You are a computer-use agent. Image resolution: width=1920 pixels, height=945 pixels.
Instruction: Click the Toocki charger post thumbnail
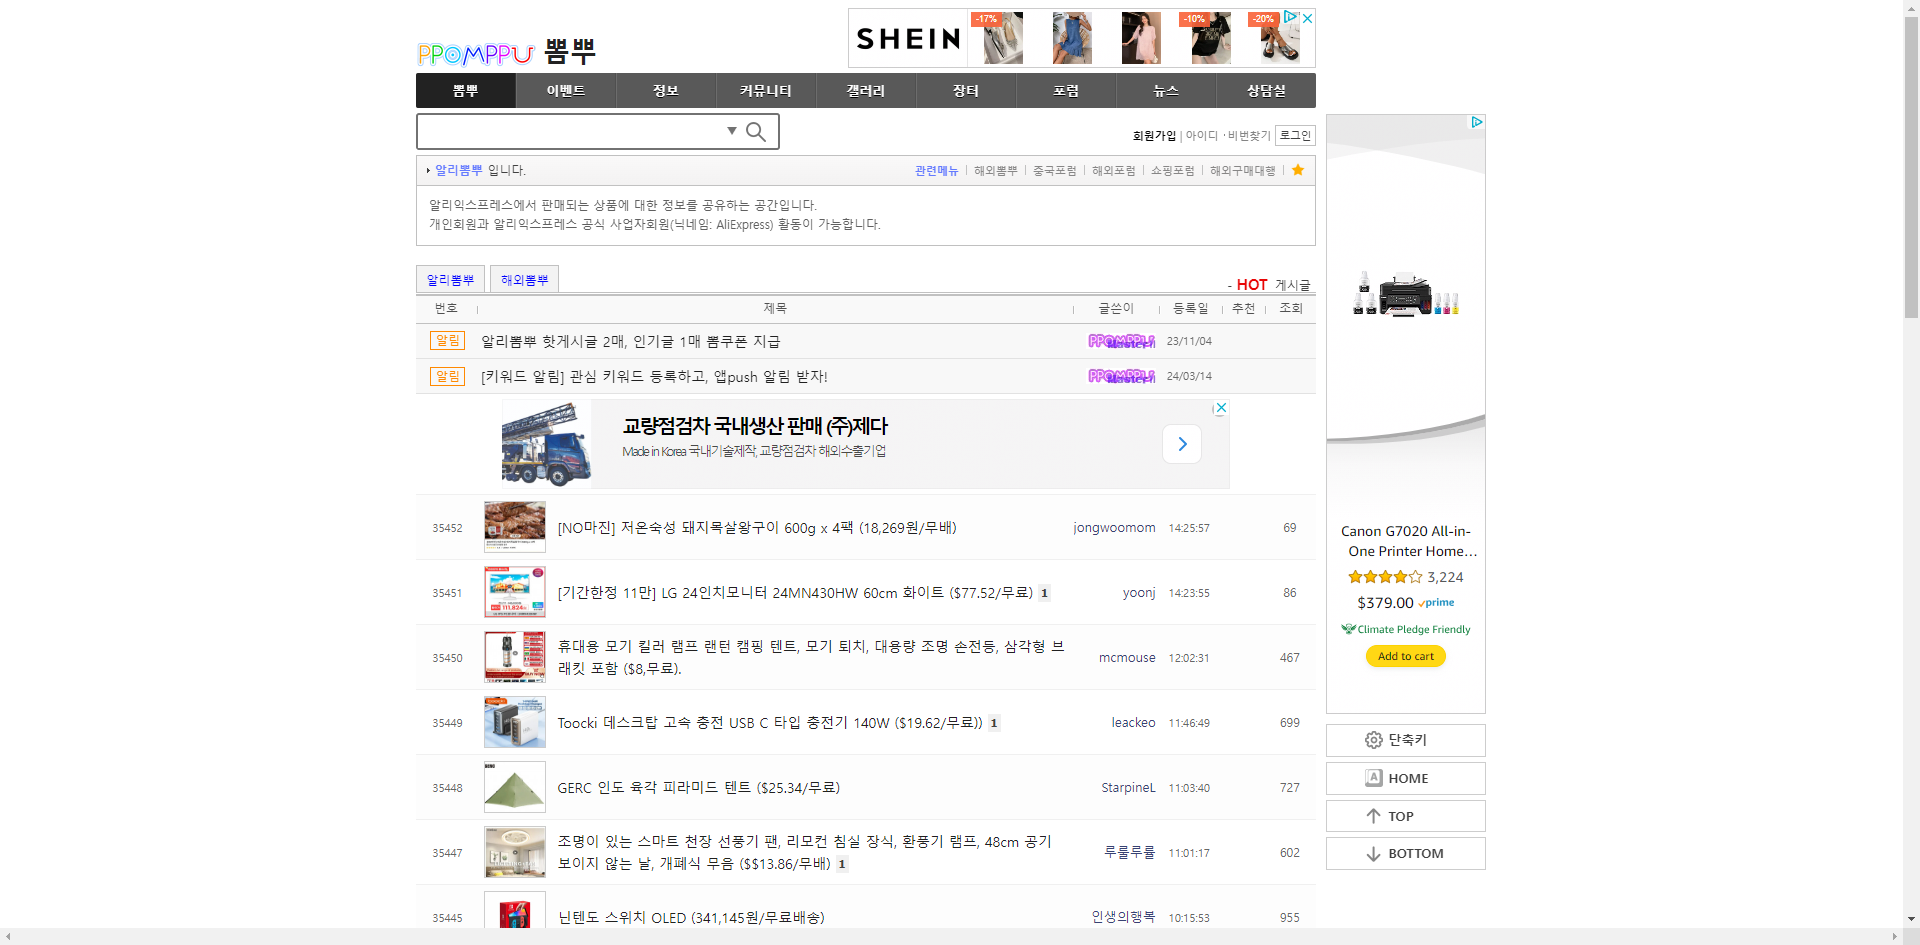coord(514,723)
